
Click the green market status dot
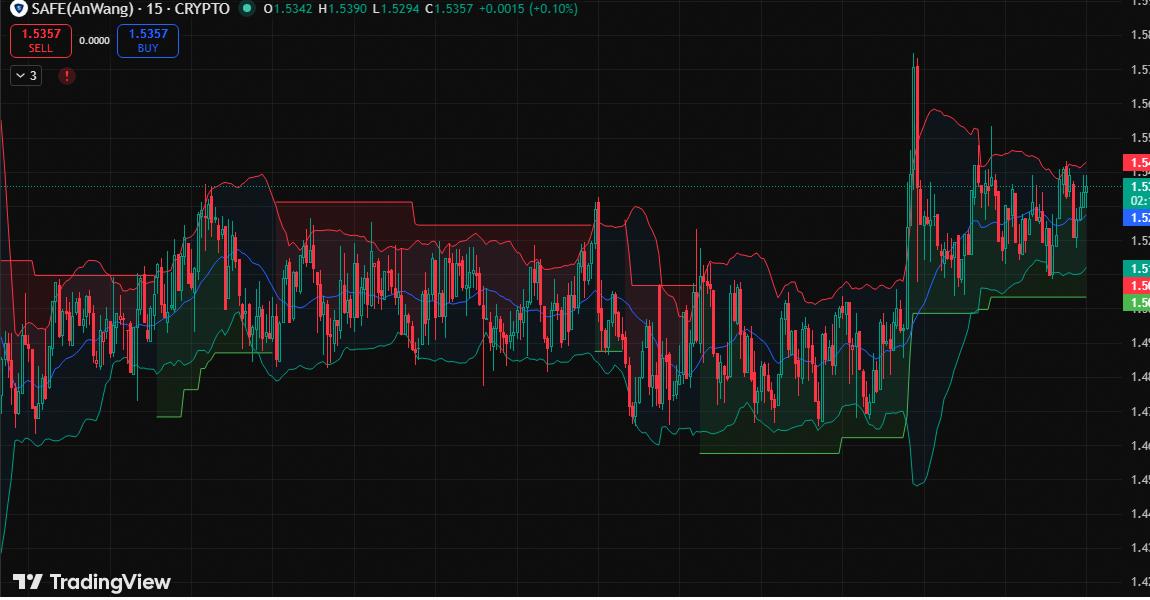pos(247,9)
